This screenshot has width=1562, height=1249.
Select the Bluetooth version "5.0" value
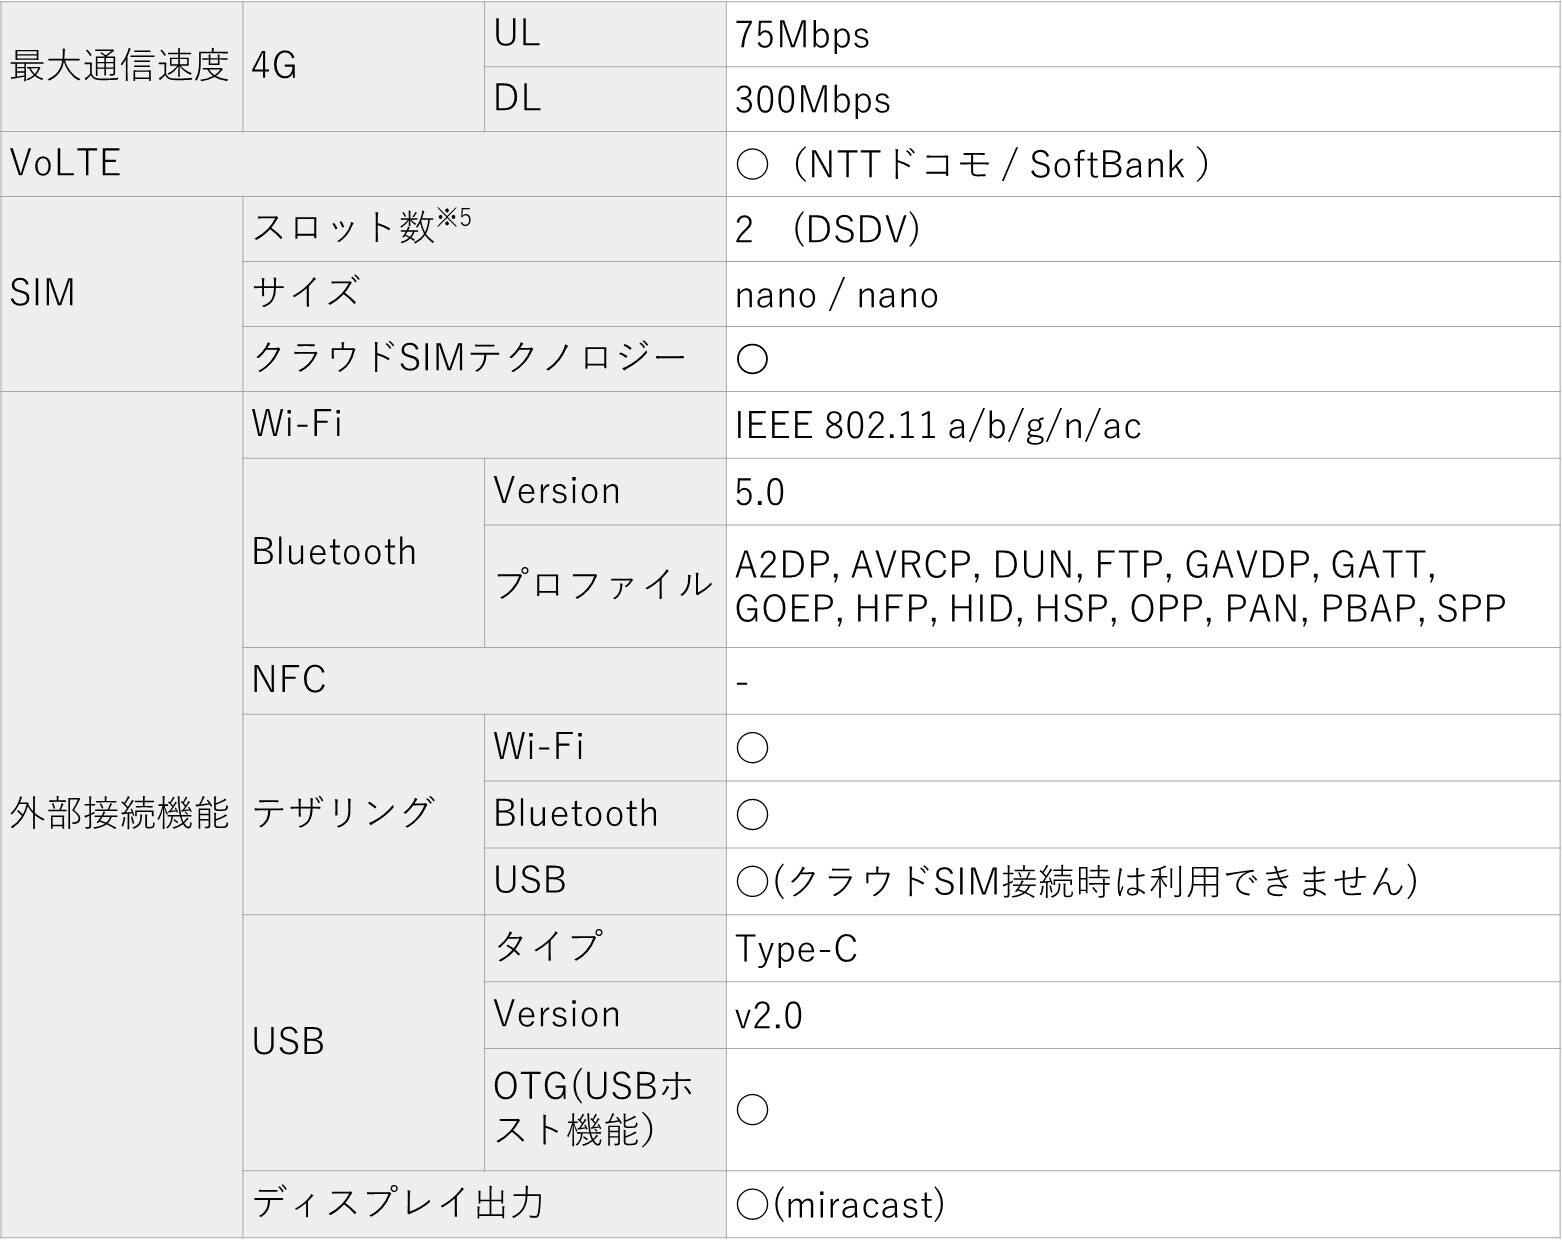coord(759,493)
